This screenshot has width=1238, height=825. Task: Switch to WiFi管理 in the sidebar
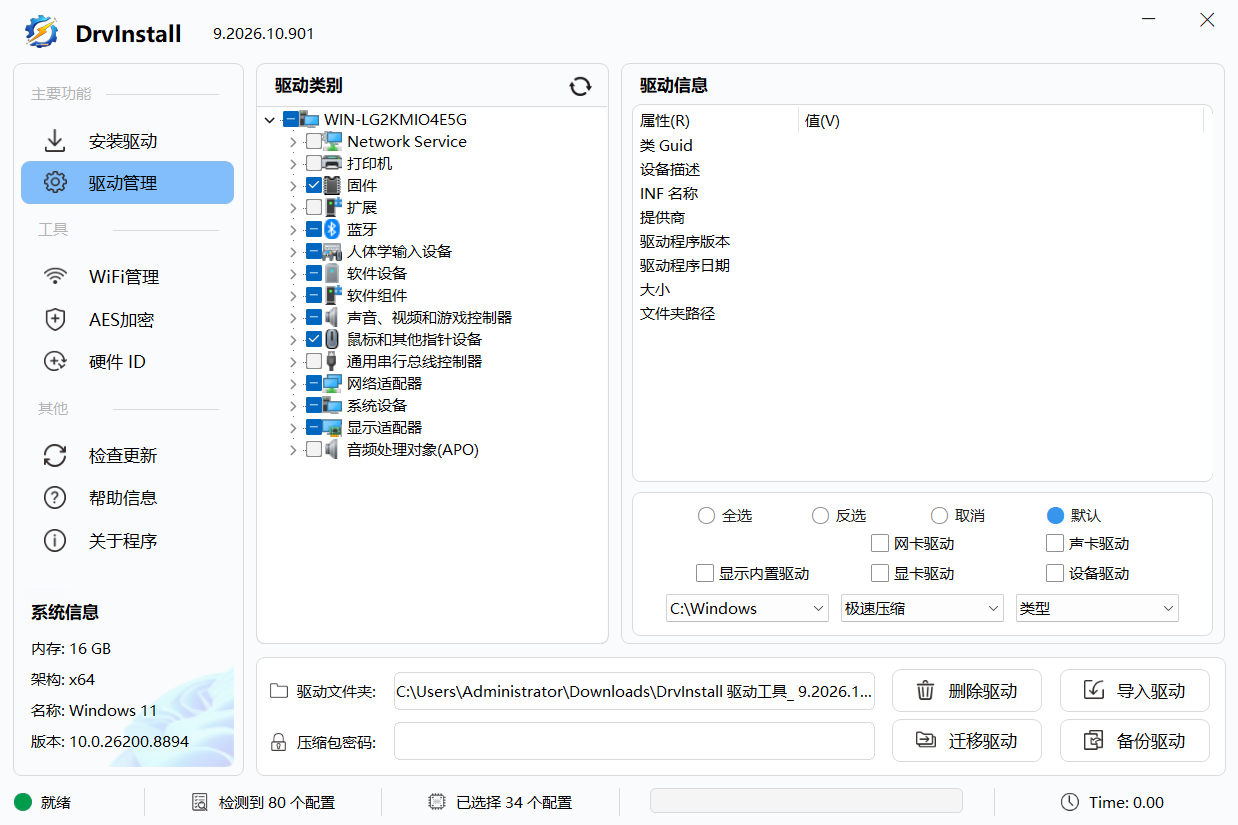127,277
